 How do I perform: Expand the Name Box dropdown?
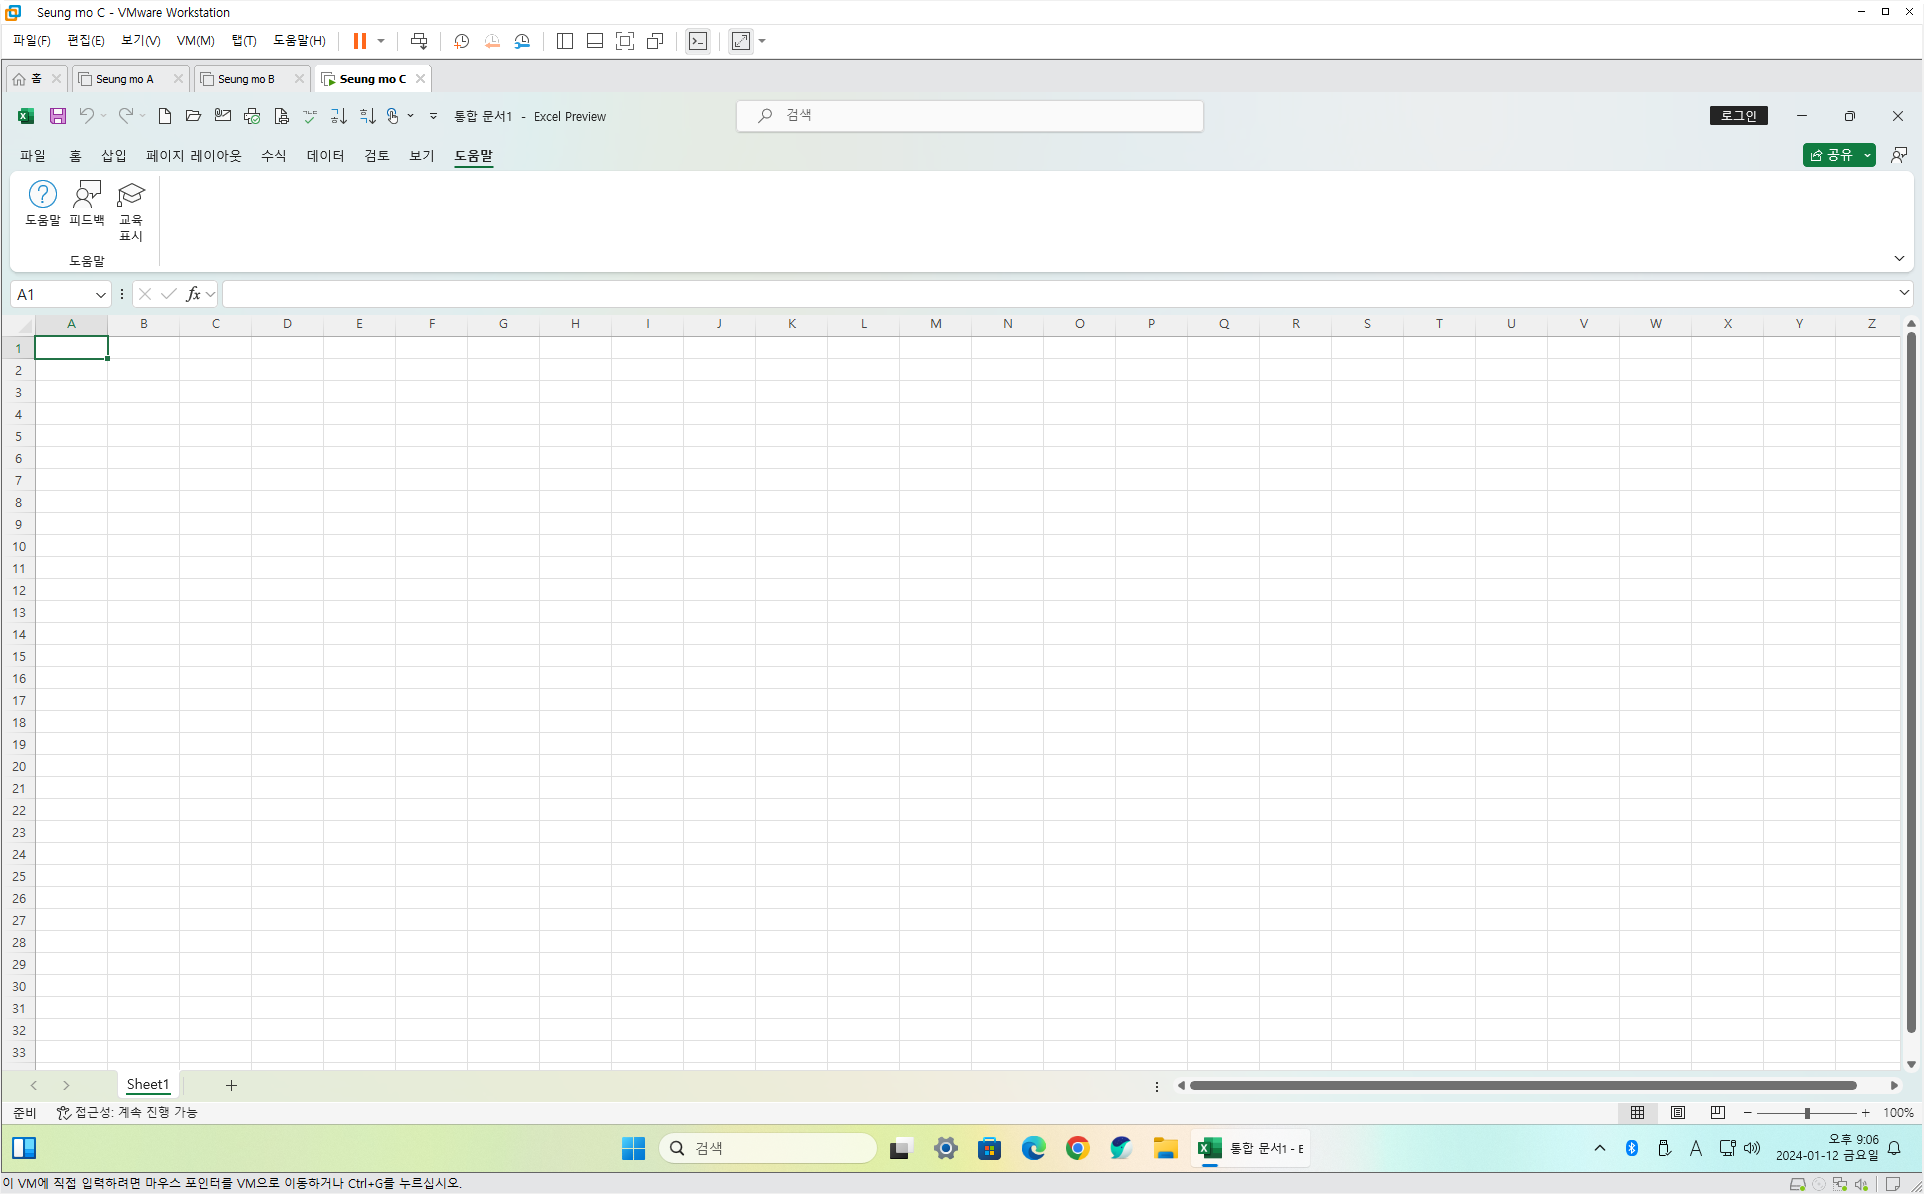[100, 294]
